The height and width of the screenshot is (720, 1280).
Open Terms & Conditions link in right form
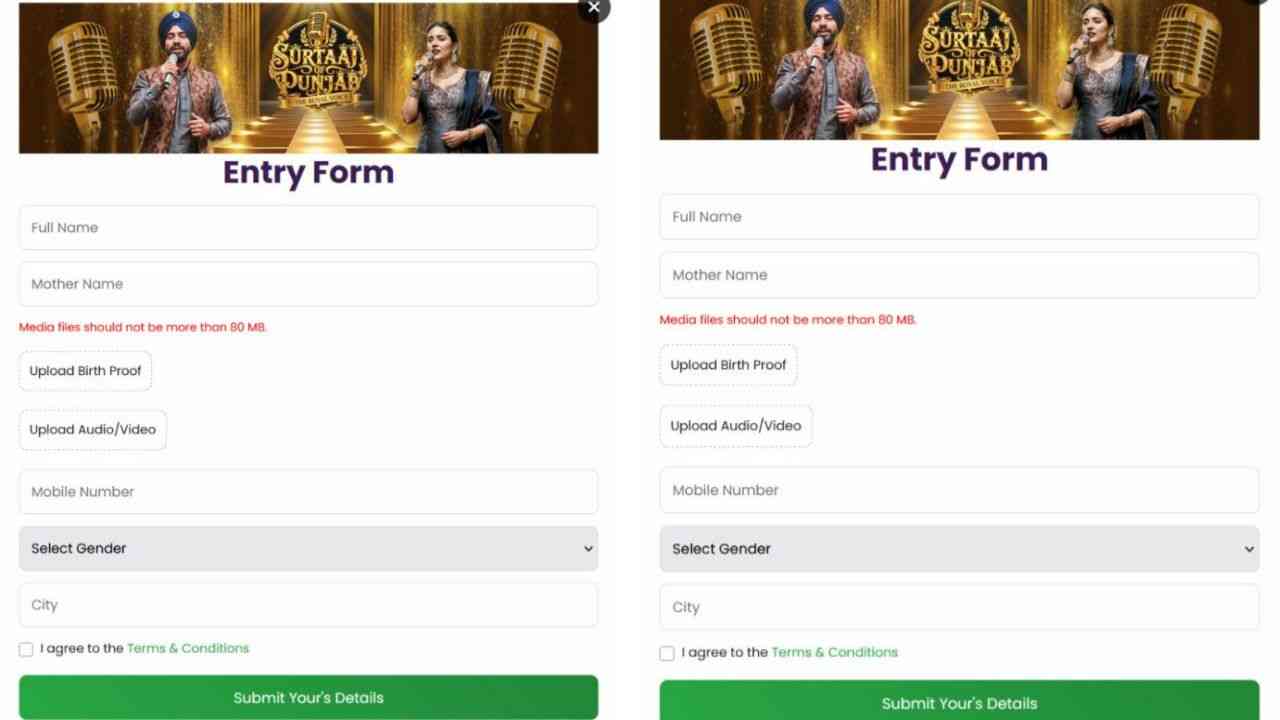tap(835, 652)
